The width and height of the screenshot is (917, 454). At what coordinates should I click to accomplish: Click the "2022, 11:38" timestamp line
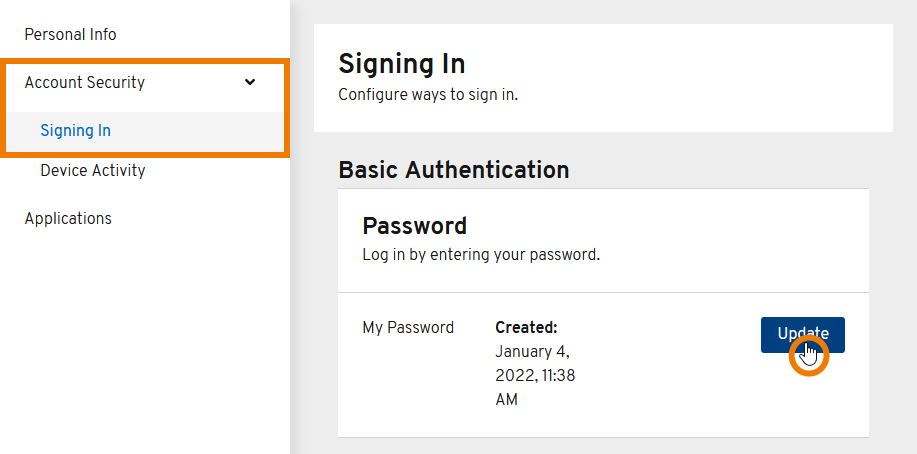point(535,376)
